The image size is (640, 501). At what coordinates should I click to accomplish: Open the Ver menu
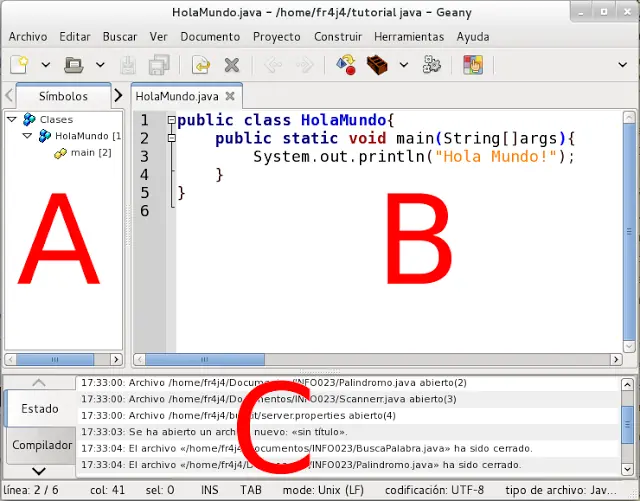(x=158, y=37)
